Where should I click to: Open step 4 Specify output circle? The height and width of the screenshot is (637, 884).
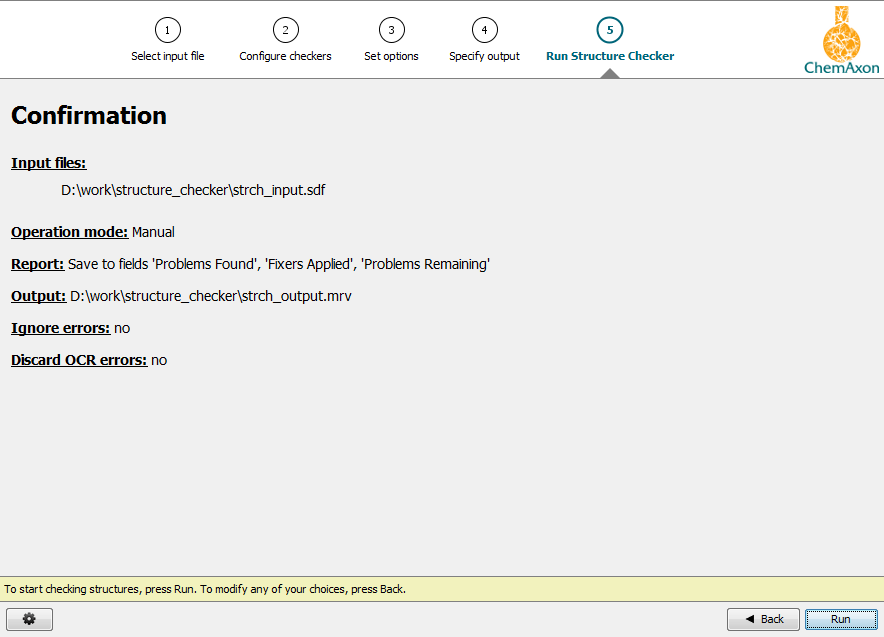[x=484, y=30]
